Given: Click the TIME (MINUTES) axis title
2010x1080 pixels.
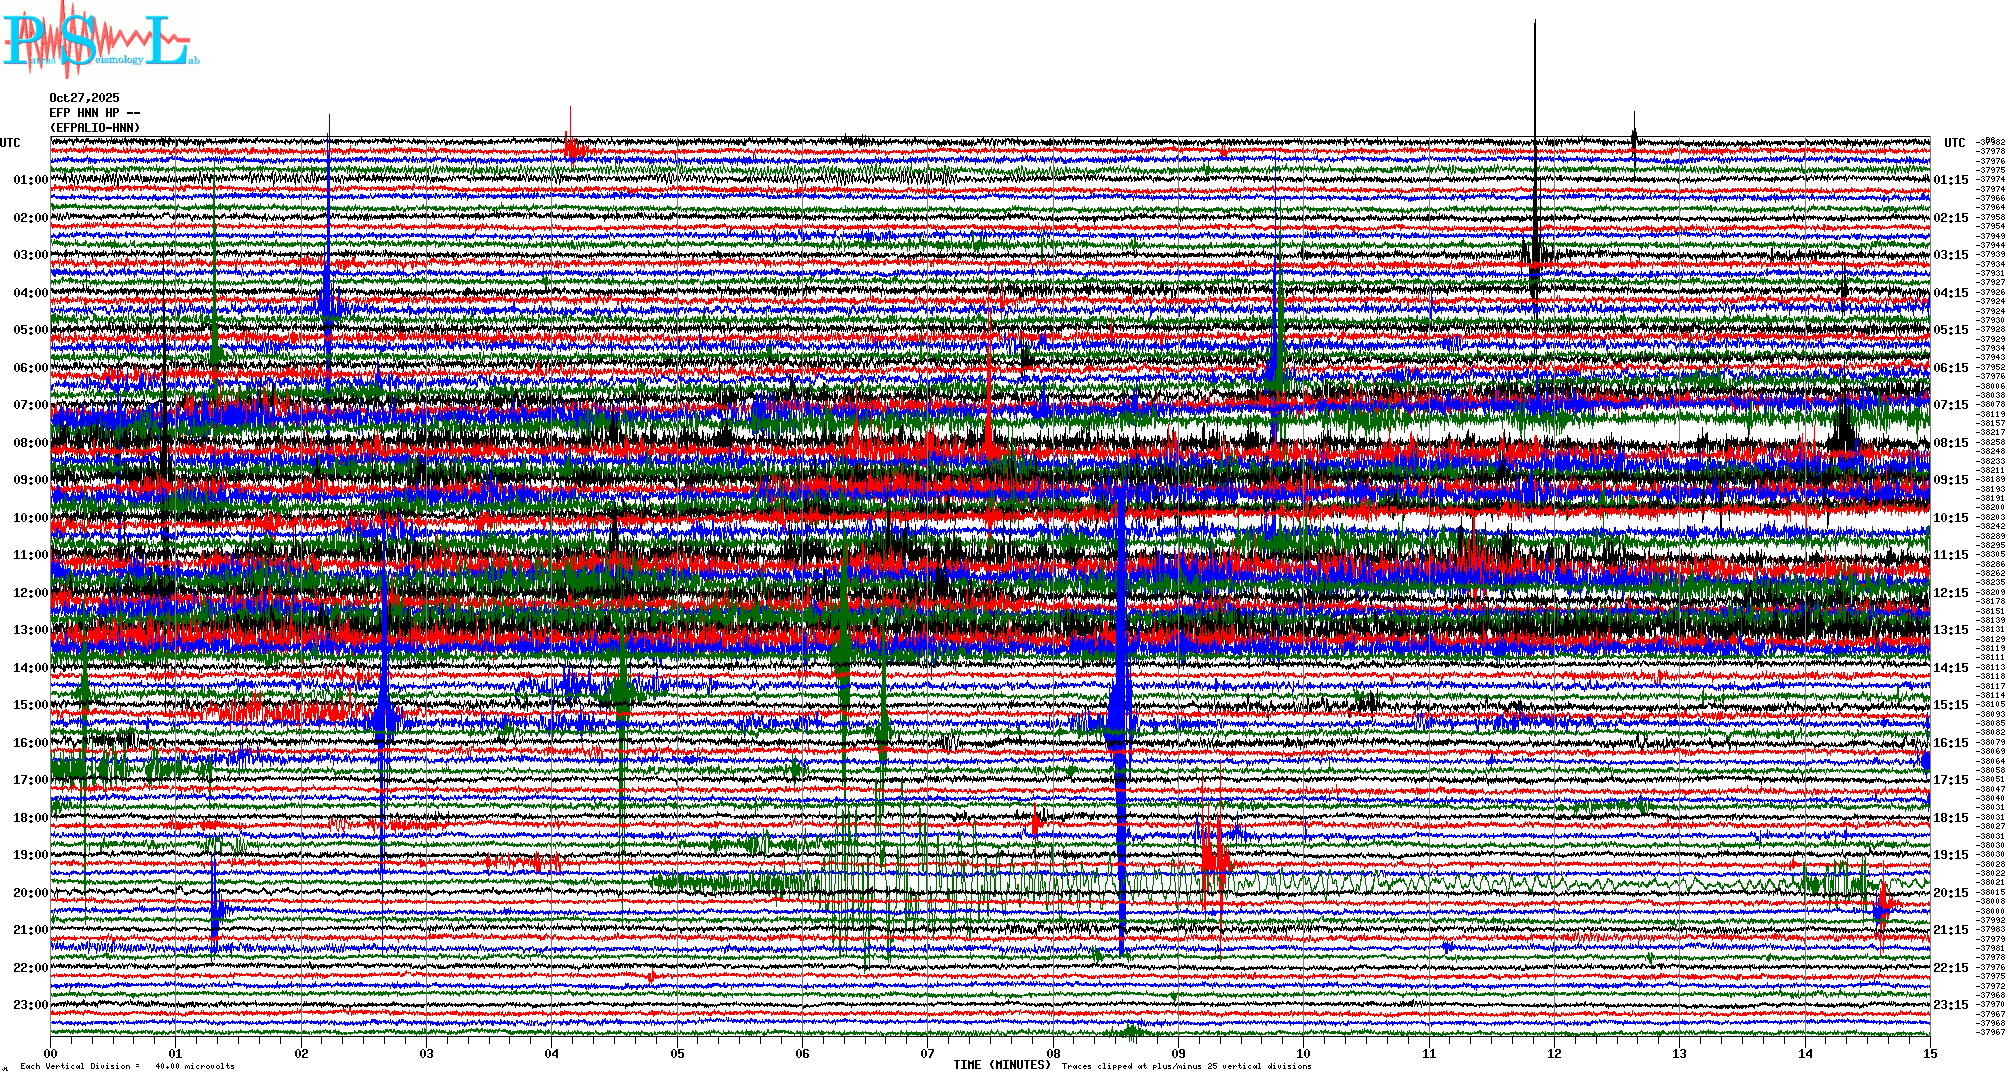Looking at the screenshot, I should coord(1001,1065).
